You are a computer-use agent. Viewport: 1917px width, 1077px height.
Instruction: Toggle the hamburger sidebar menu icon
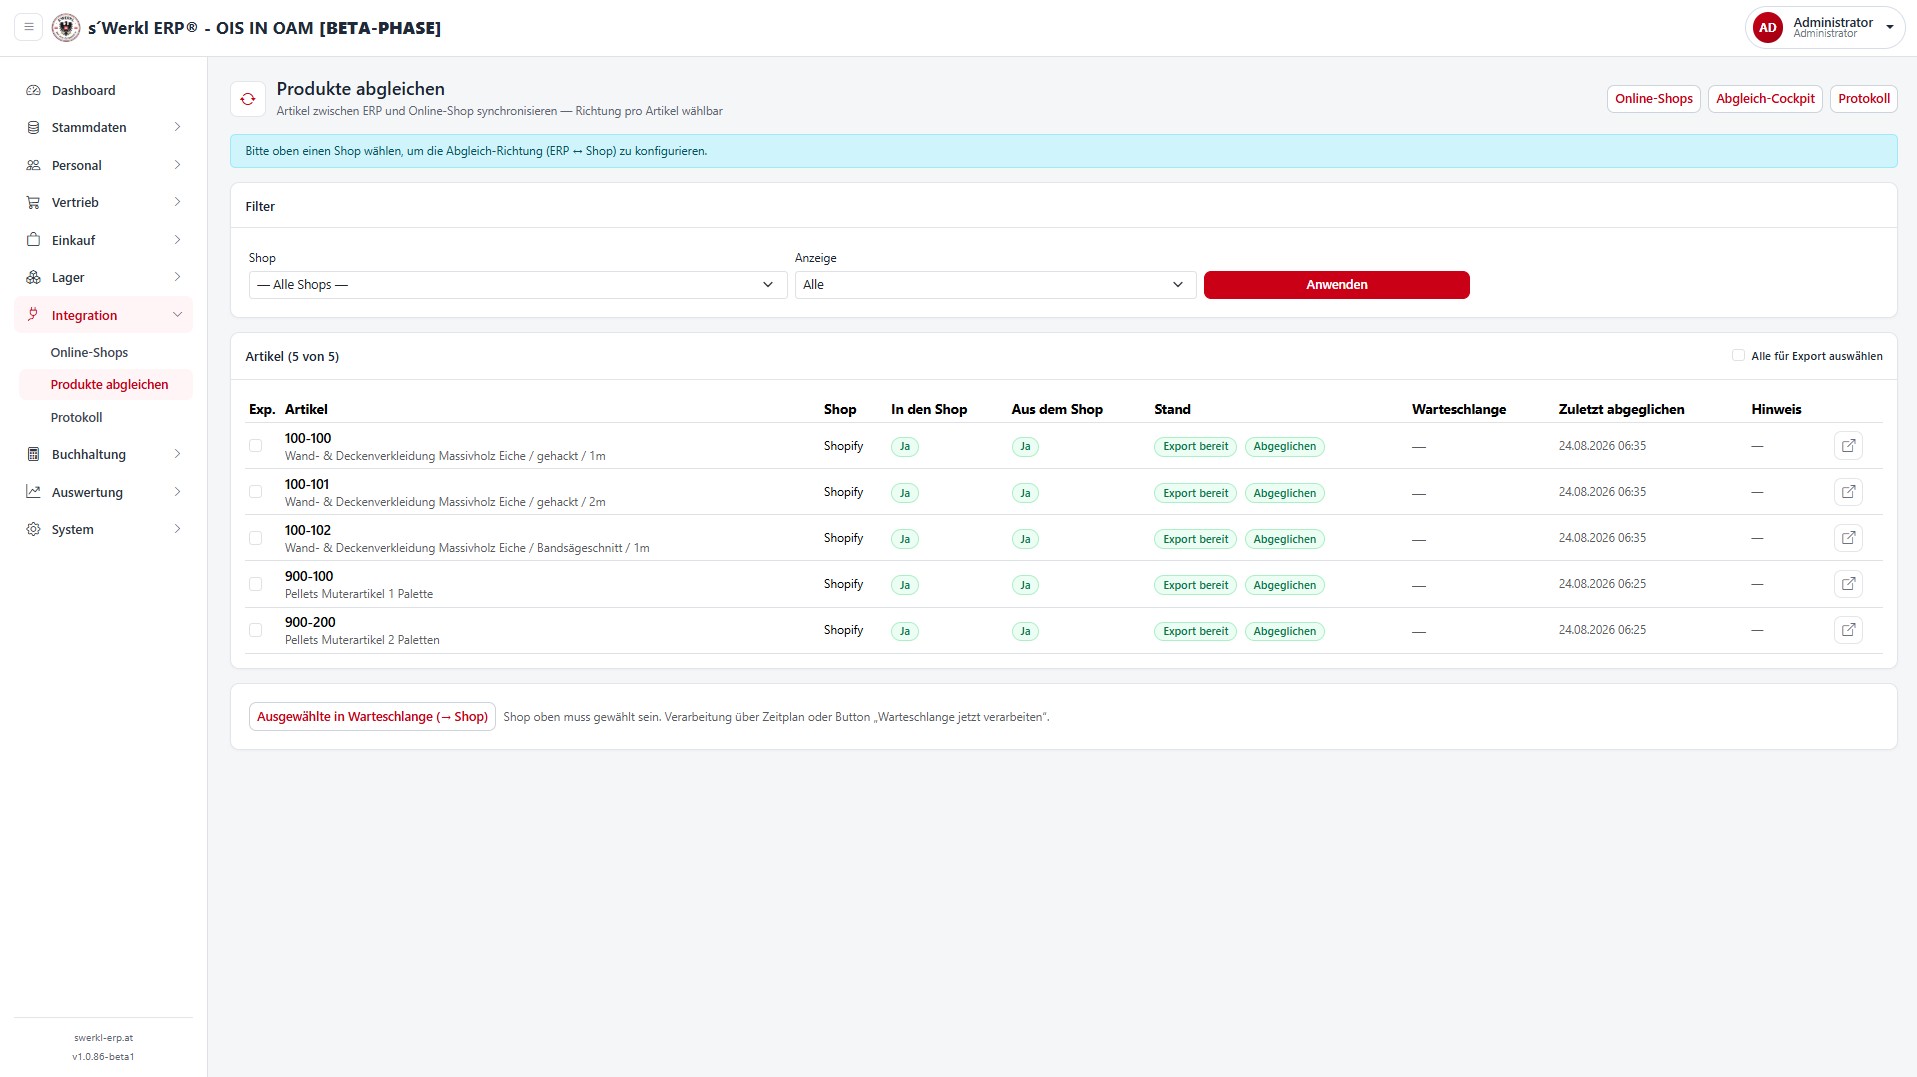pyautogui.click(x=29, y=28)
